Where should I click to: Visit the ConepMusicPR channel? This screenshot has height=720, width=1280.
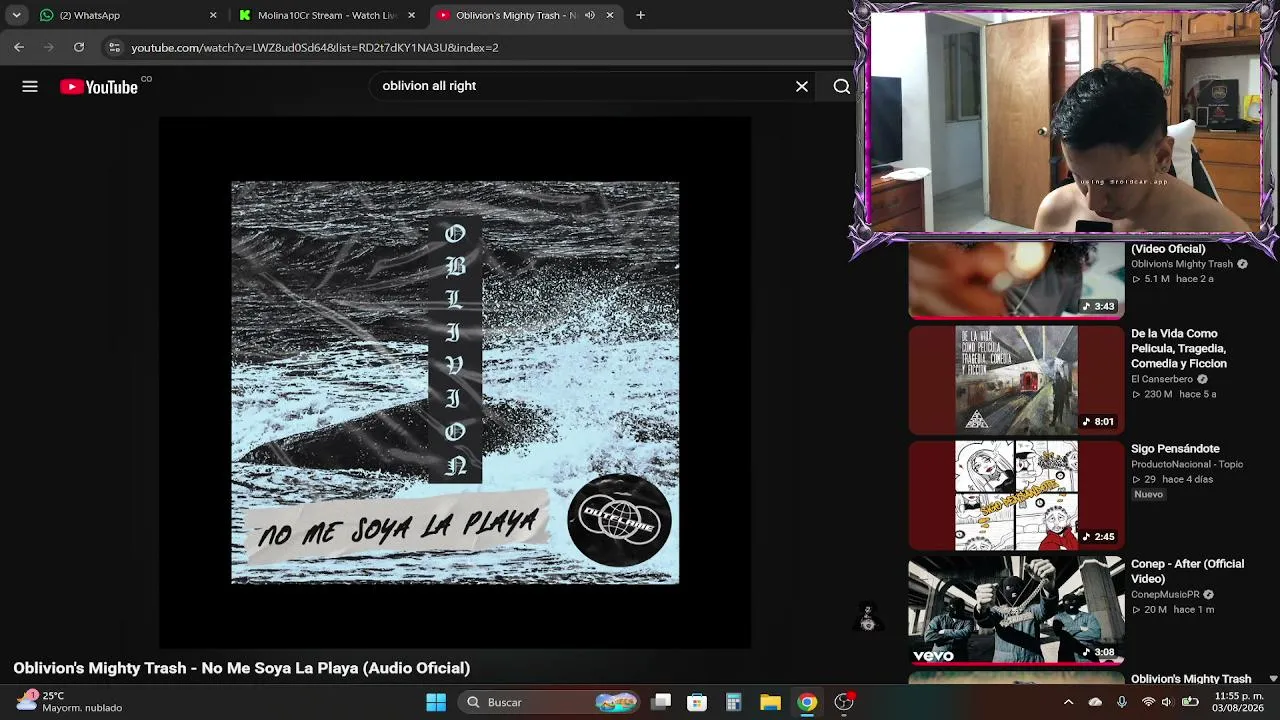[x=1165, y=594]
